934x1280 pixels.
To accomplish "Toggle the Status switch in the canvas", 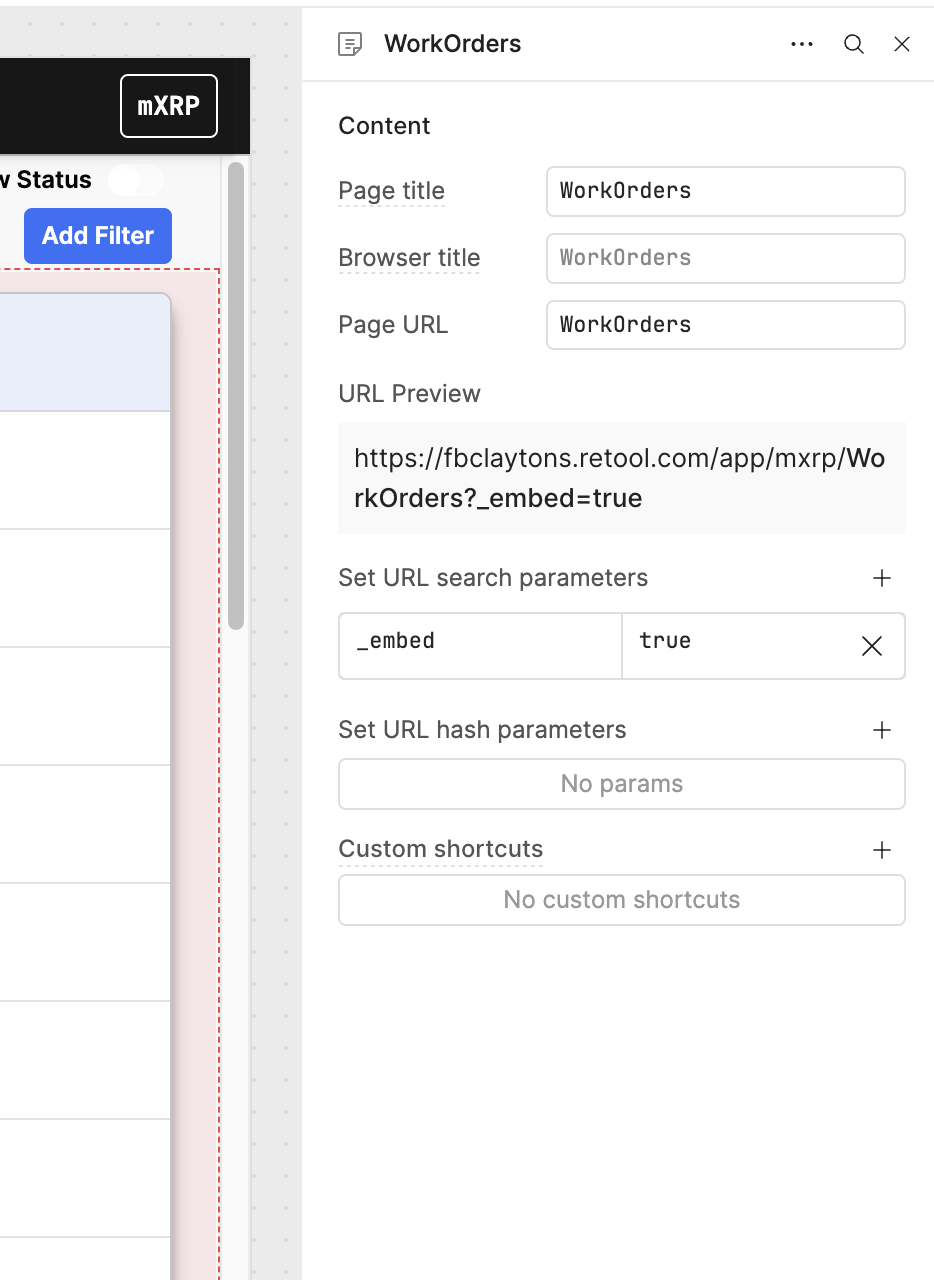I will tap(135, 180).
